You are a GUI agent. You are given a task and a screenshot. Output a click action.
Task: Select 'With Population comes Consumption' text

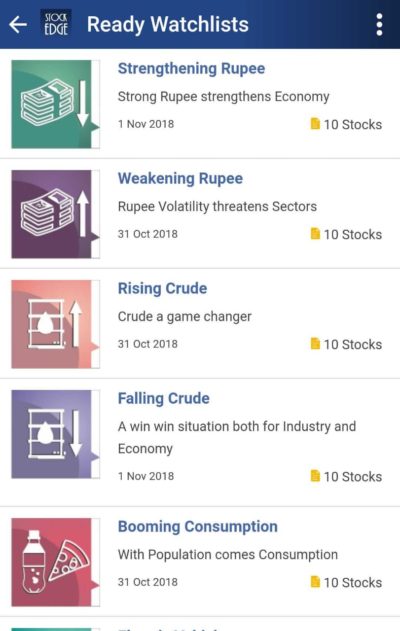[x=227, y=555]
